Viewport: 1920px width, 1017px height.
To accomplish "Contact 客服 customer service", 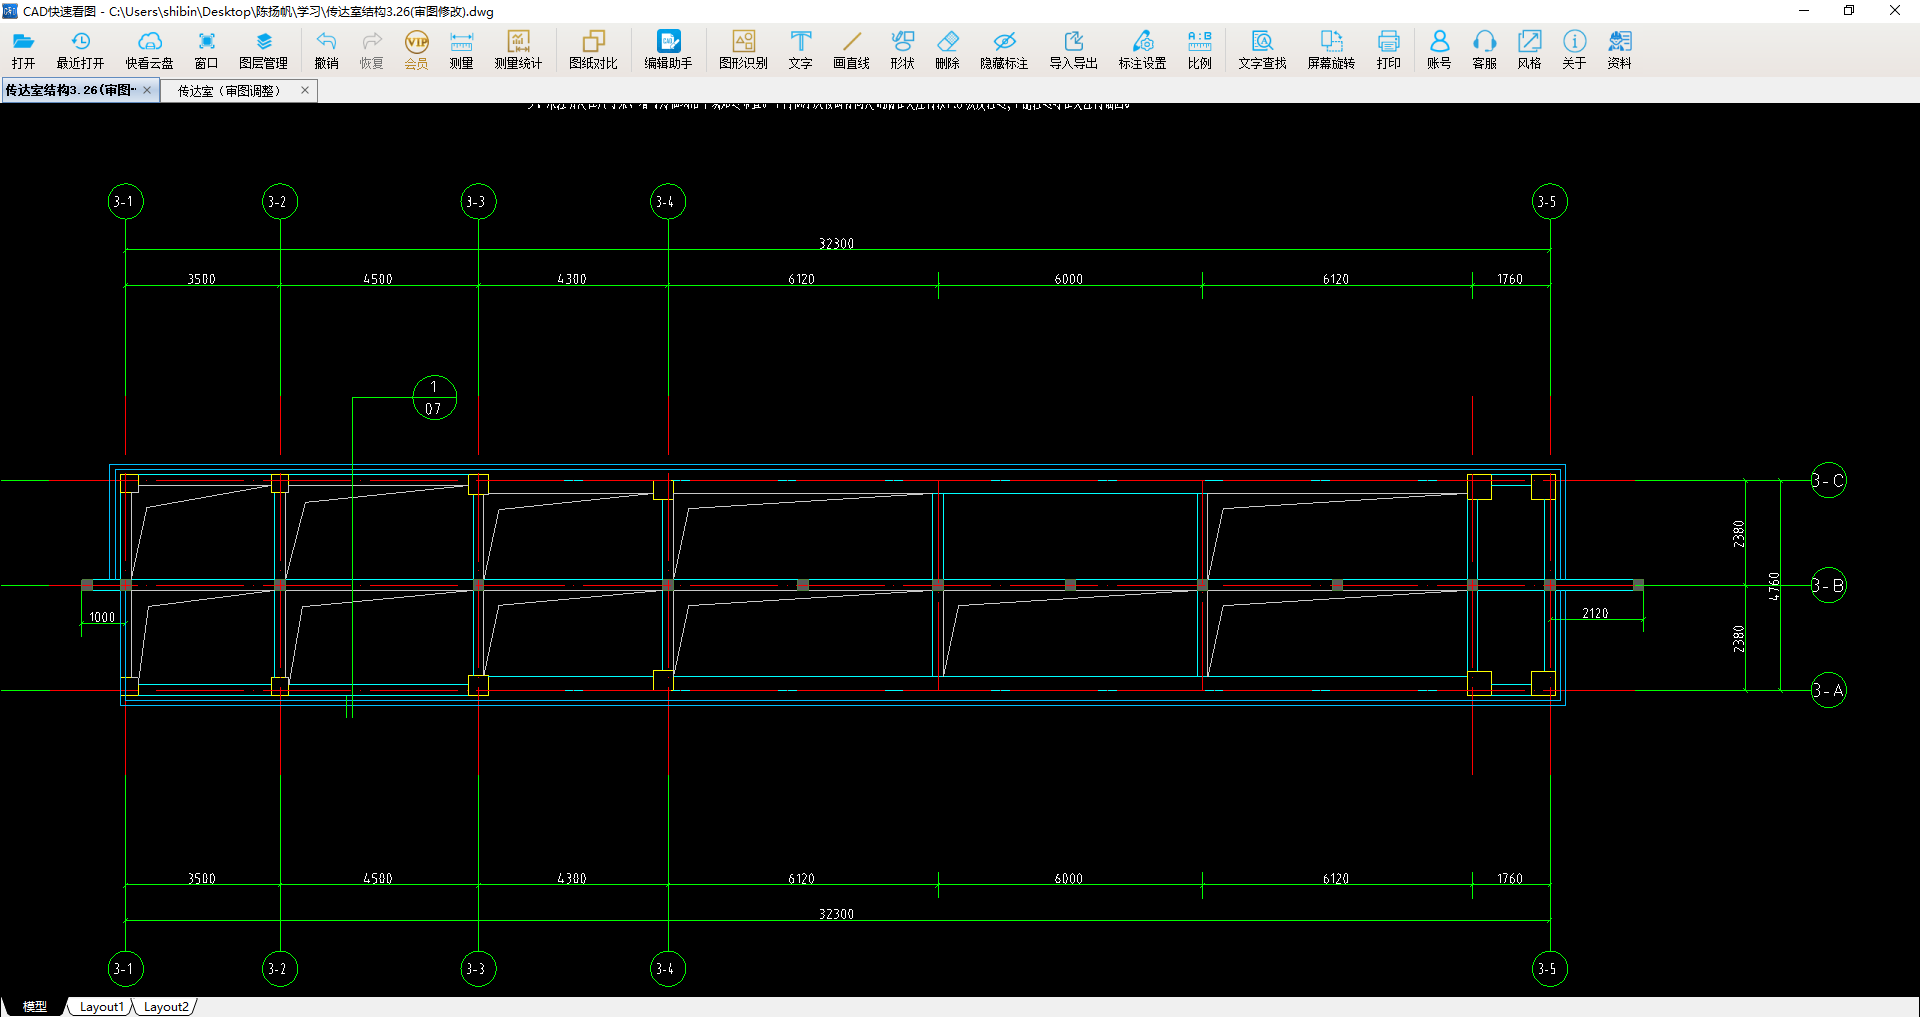I will coord(1484,49).
